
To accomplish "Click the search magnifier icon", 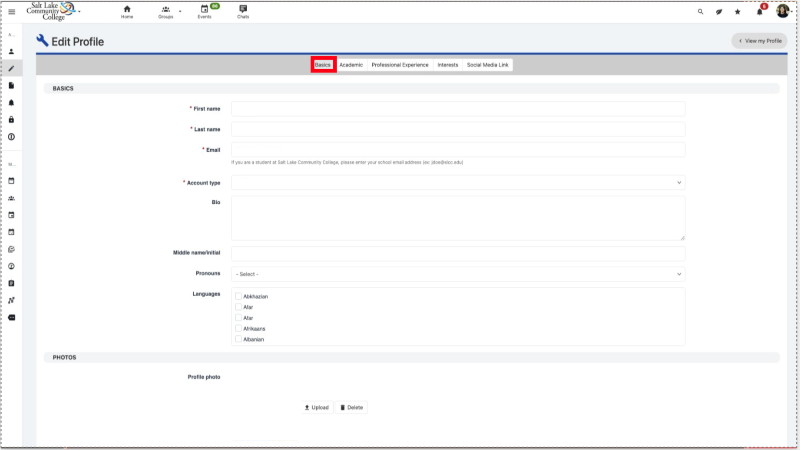I will pyautogui.click(x=700, y=11).
